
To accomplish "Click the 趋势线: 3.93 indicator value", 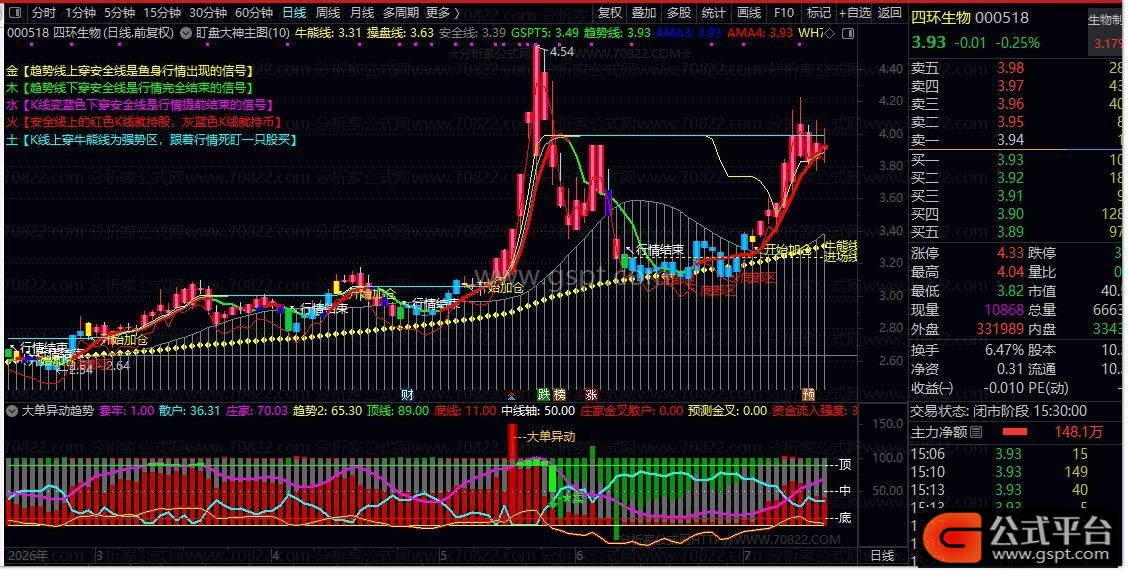I will 617,32.
